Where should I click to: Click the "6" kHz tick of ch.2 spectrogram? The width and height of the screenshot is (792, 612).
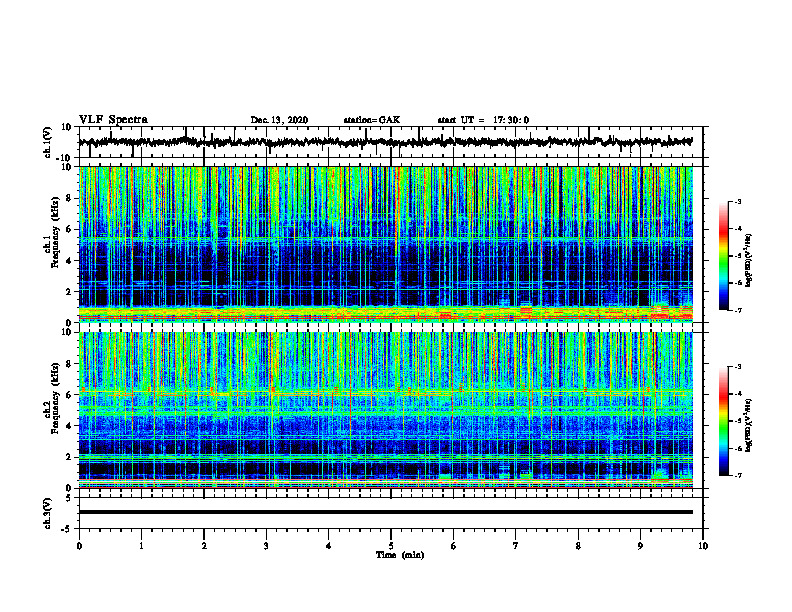70,395
